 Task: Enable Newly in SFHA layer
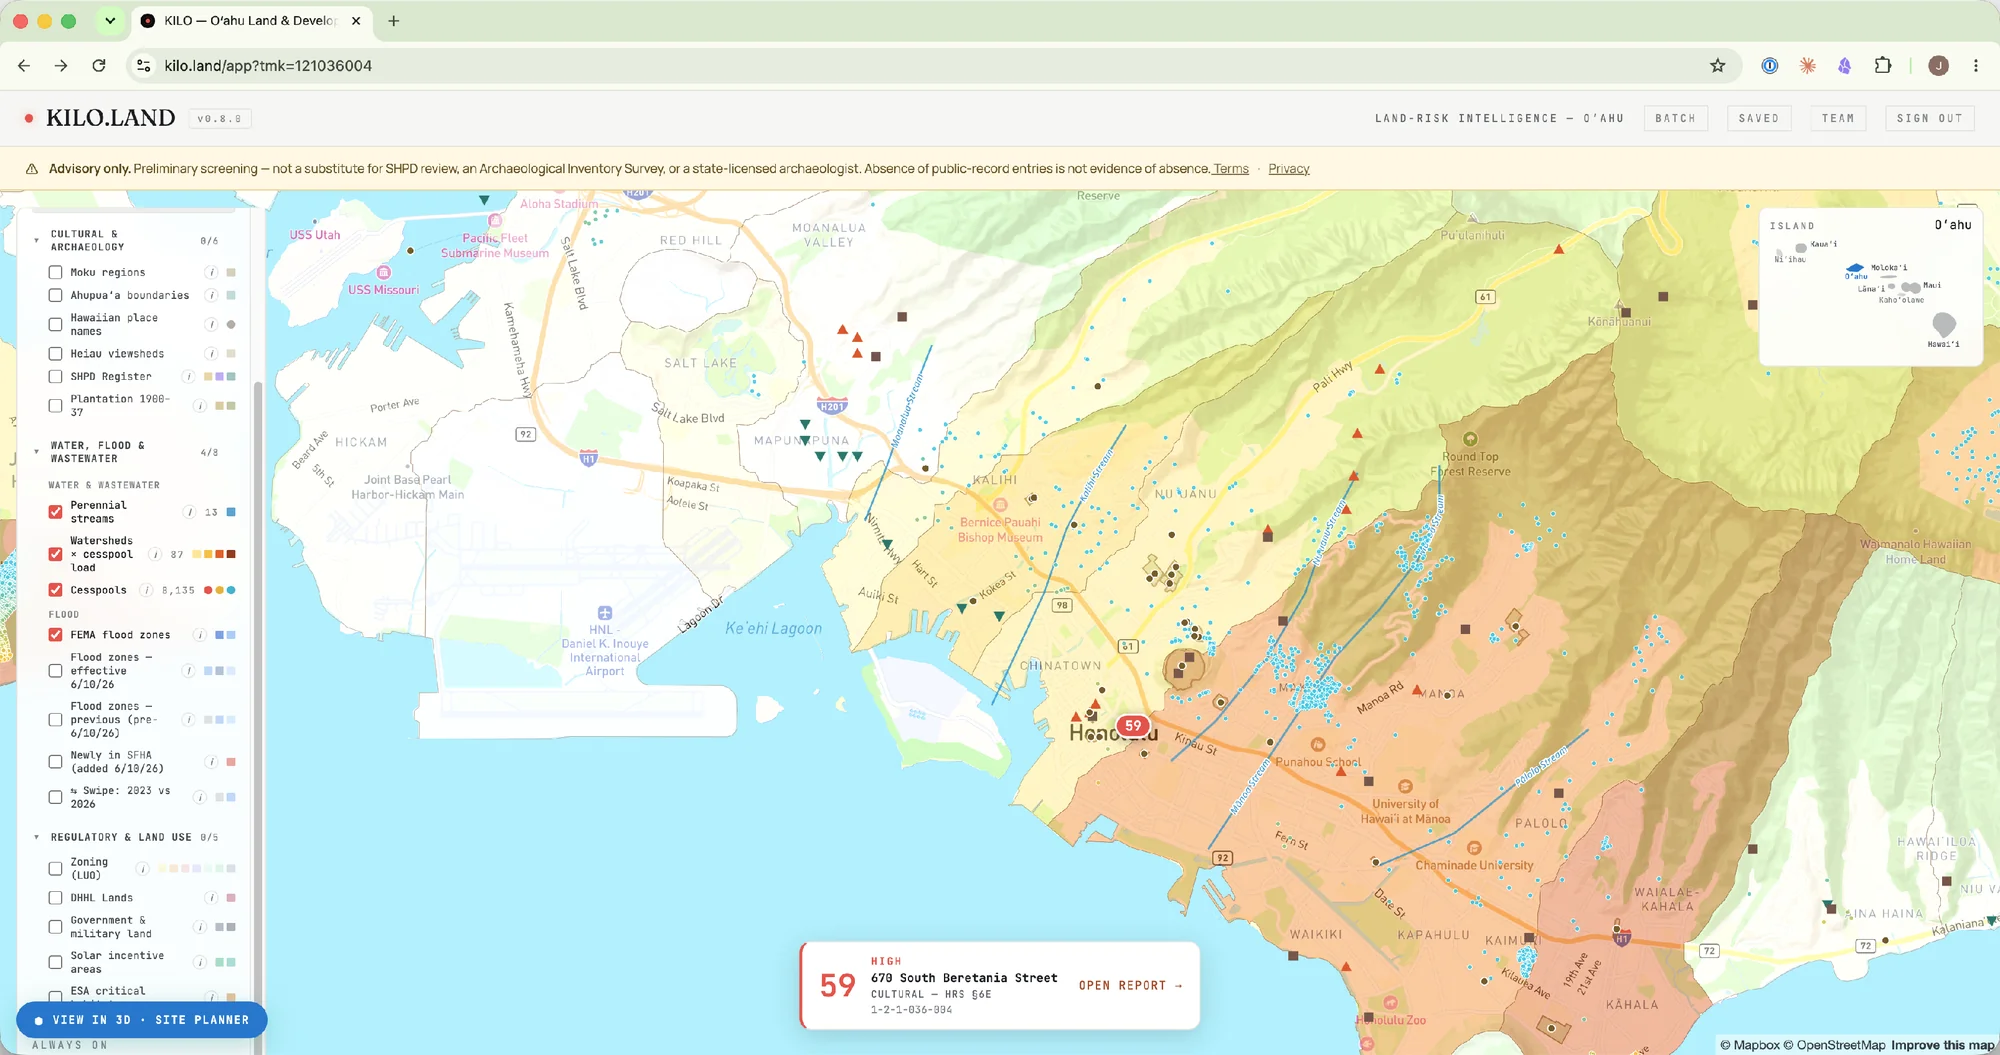[x=55, y=762]
